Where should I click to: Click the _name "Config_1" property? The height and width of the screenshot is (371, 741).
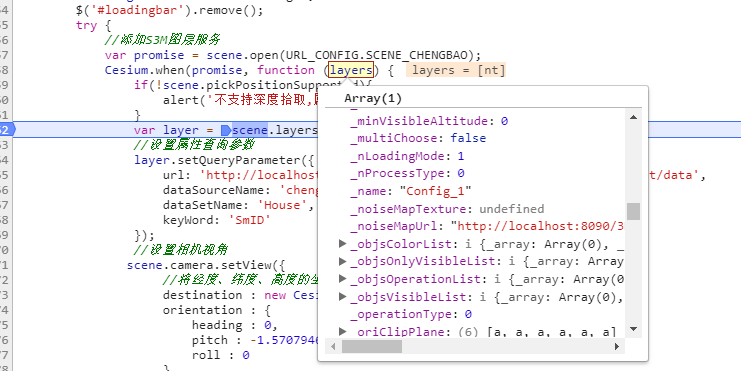[x=411, y=191]
